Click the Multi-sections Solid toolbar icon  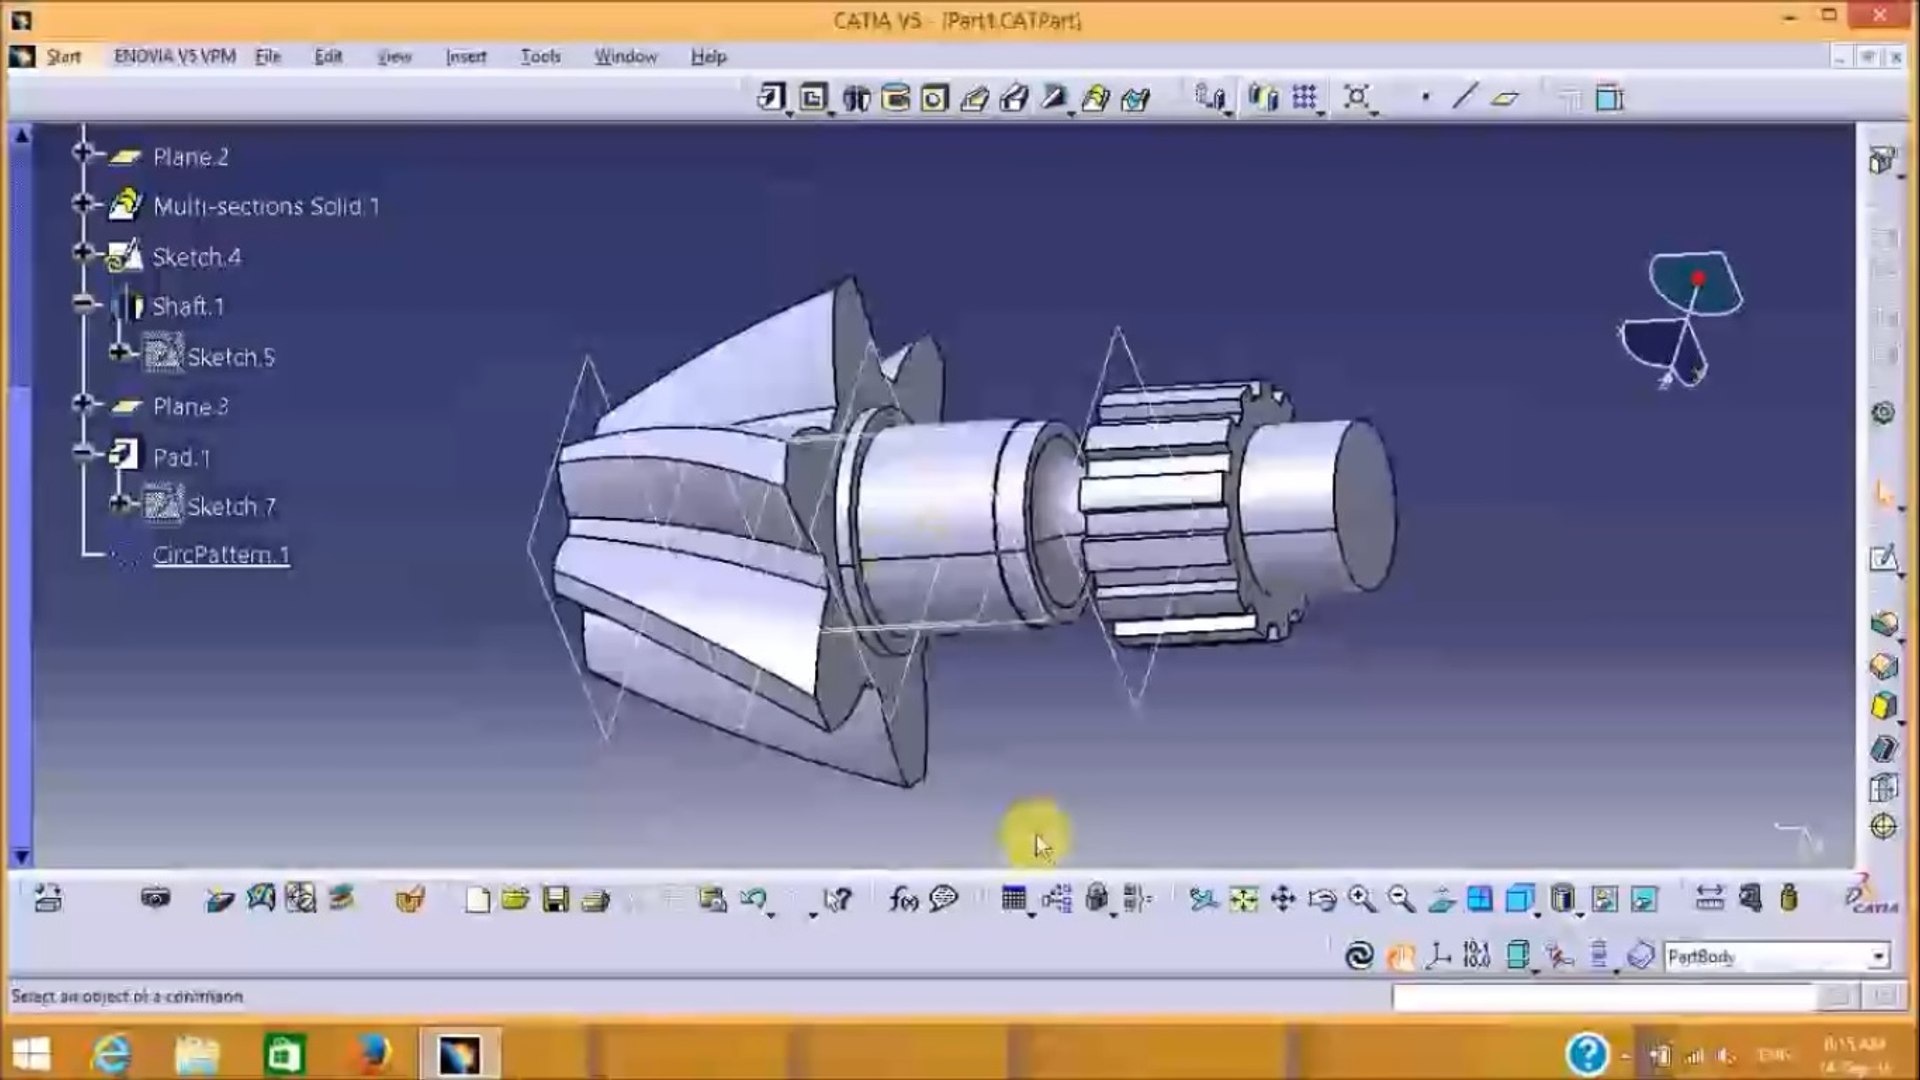1095,98
